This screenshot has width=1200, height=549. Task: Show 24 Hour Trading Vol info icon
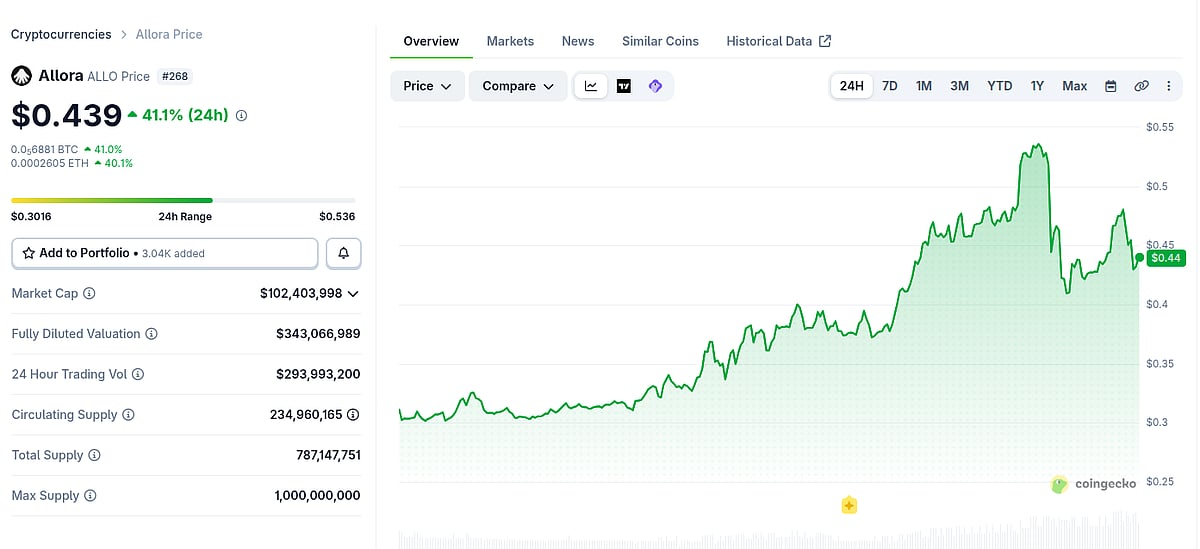[x=138, y=374]
